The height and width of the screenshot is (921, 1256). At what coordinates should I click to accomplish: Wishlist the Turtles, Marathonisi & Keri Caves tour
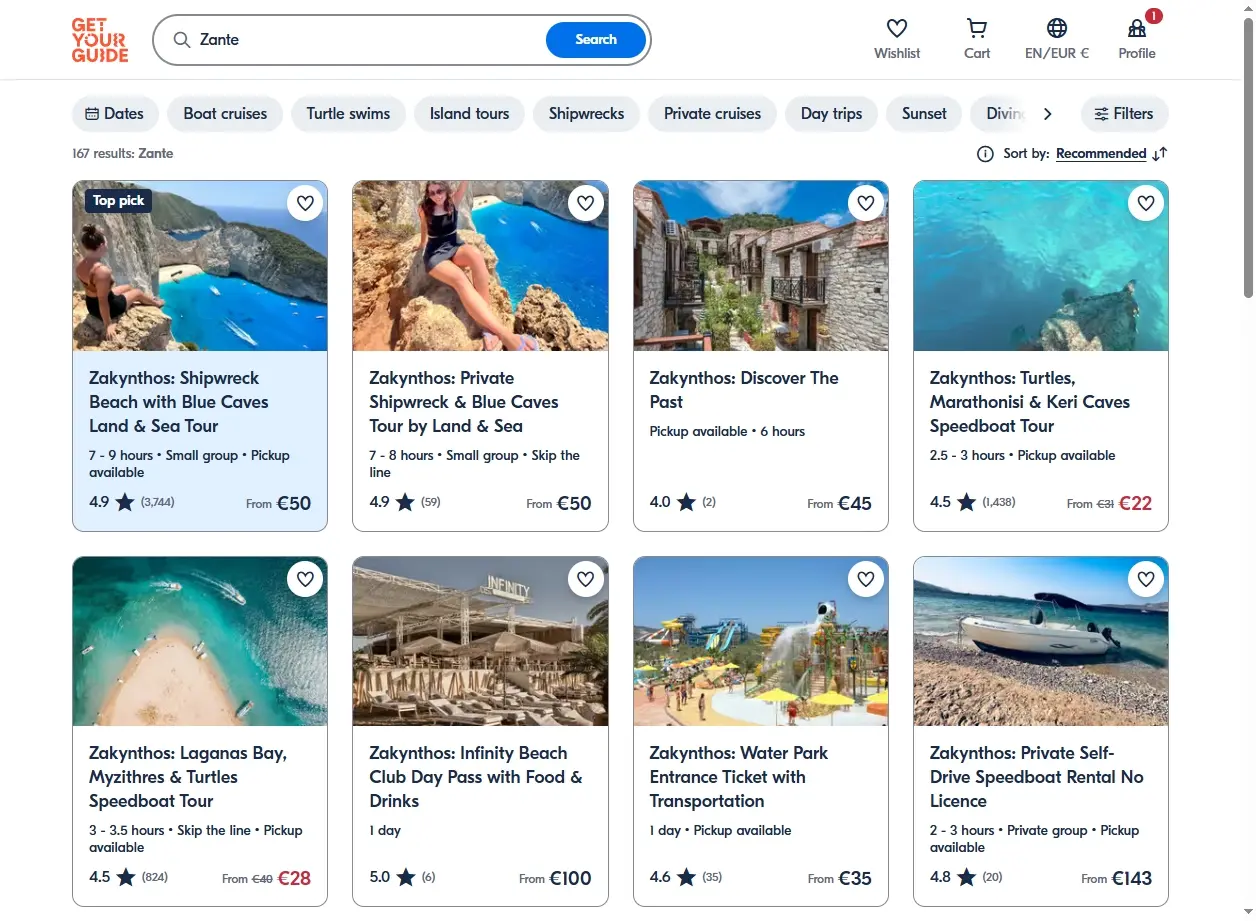1146,203
